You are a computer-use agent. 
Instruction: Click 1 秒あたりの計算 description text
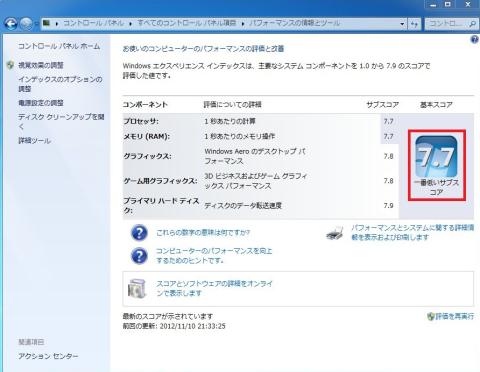[230, 121]
